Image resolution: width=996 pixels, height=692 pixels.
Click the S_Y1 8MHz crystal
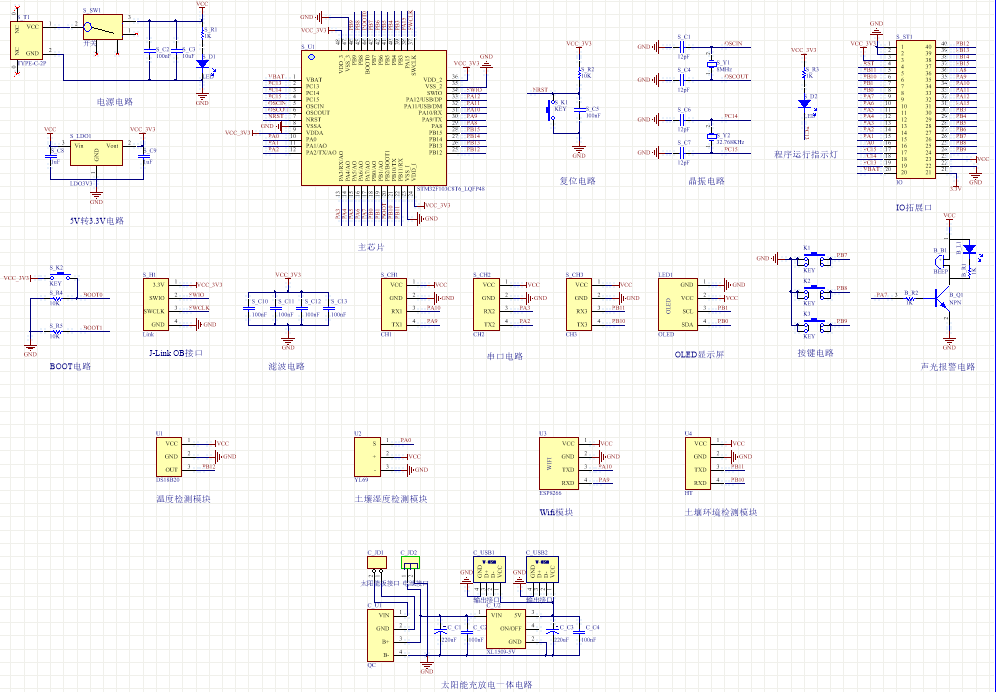pyautogui.click(x=711, y=64)
